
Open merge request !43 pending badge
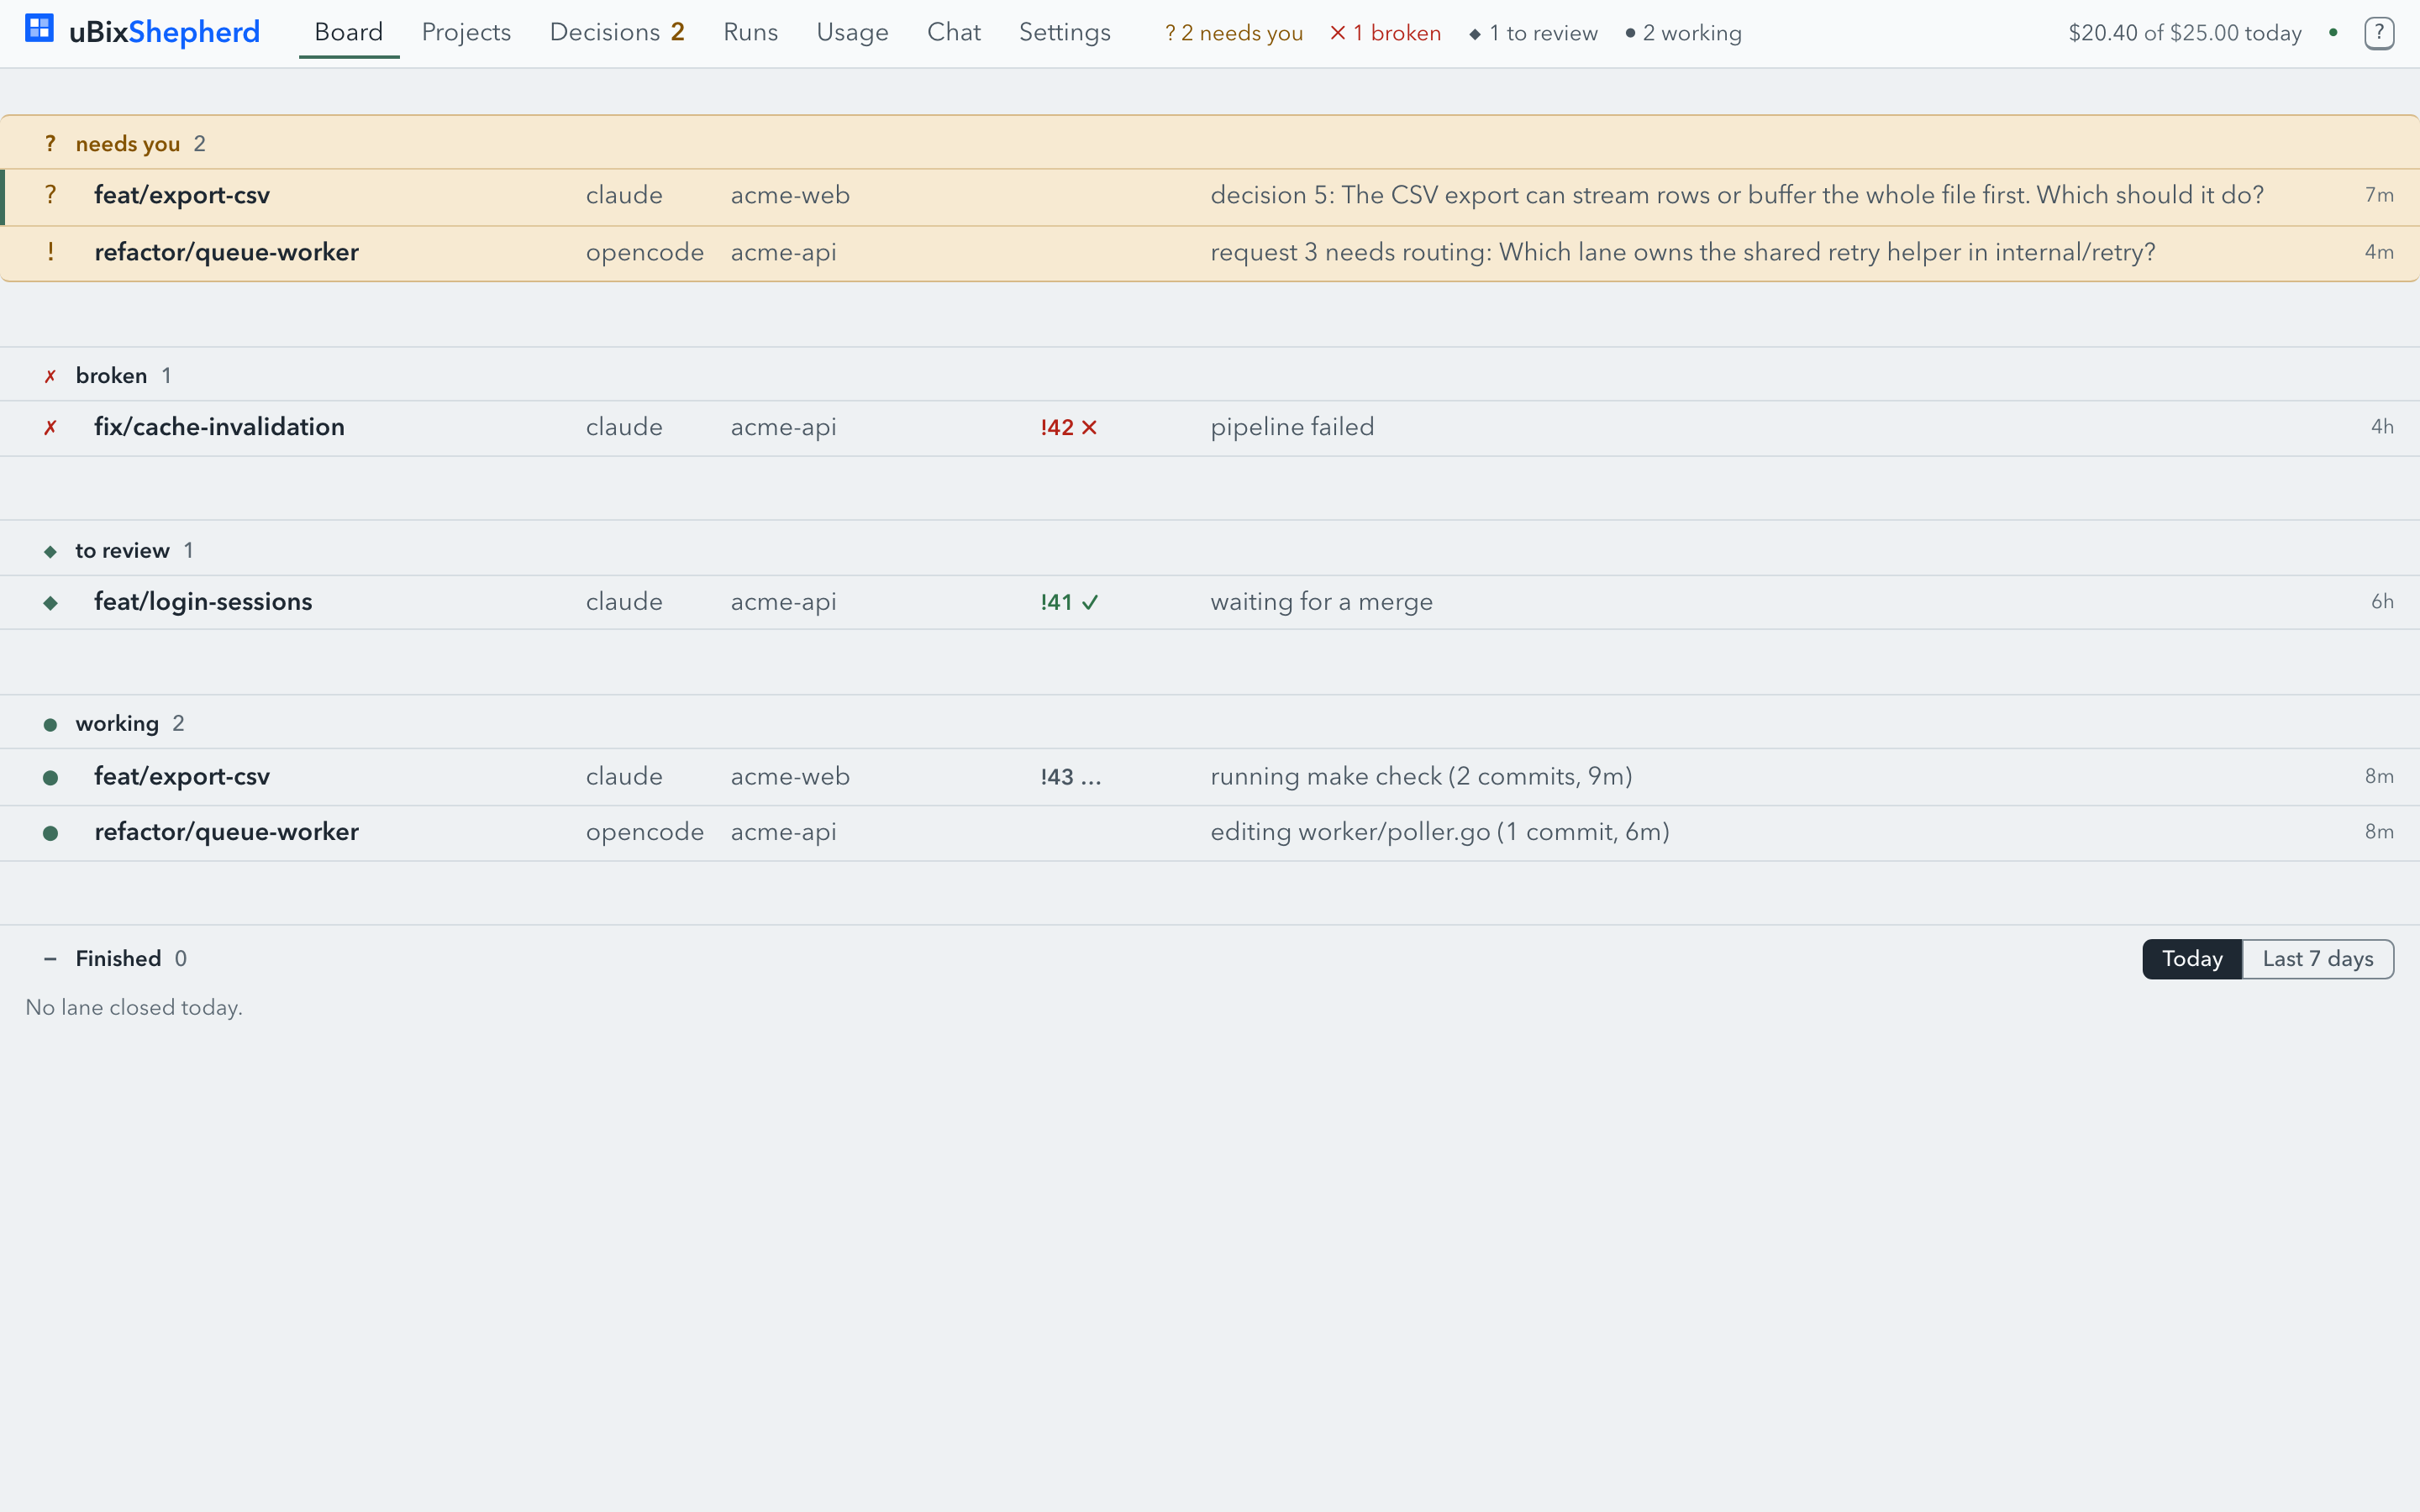tap(1070, 777)
